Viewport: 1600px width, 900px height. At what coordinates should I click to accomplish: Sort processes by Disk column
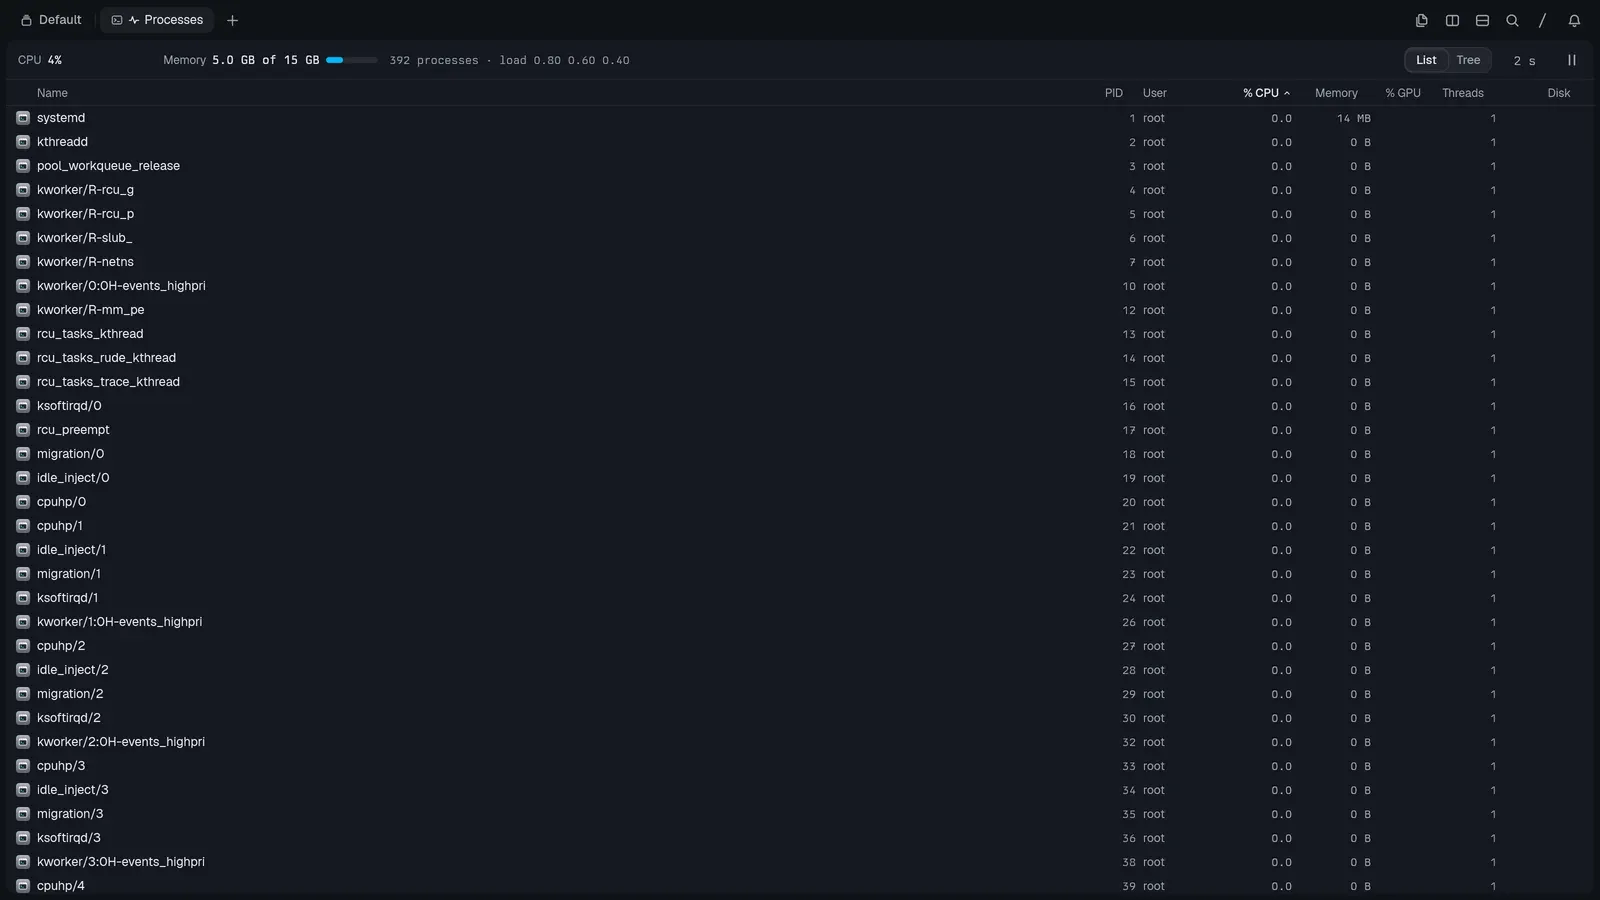pos(1559,93)
